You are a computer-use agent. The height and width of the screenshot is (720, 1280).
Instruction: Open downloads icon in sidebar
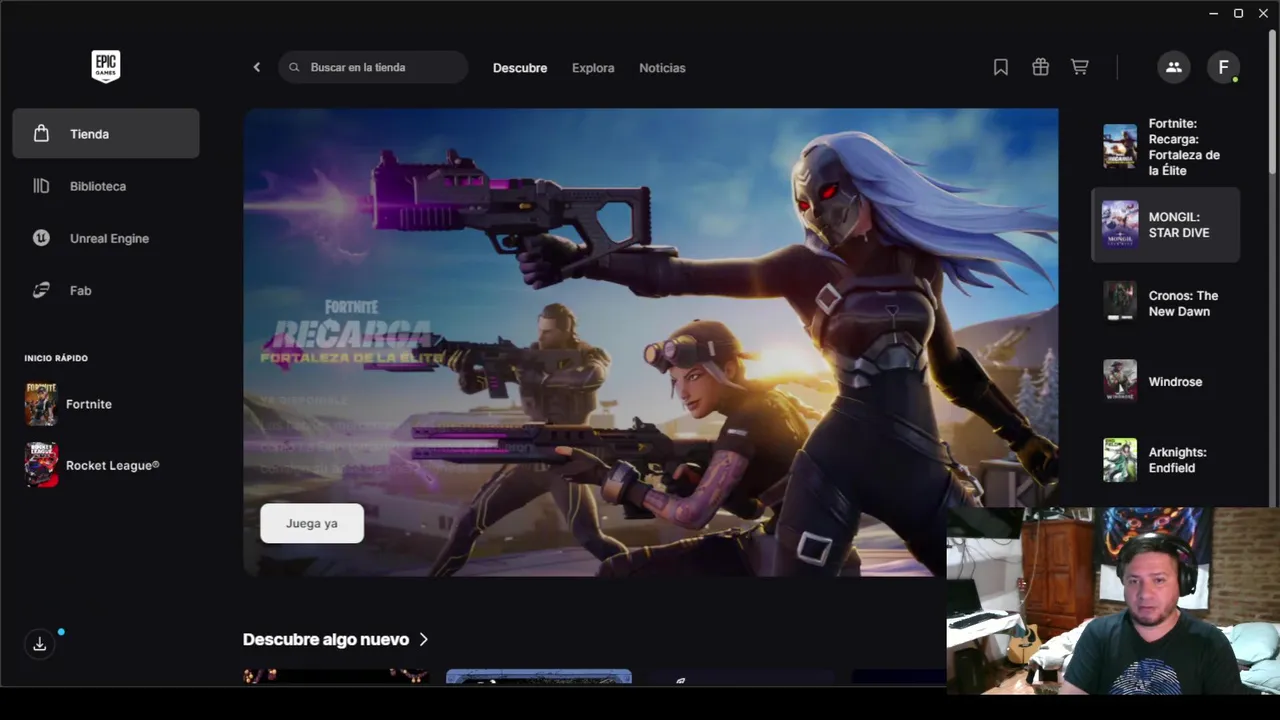[40, 644]
